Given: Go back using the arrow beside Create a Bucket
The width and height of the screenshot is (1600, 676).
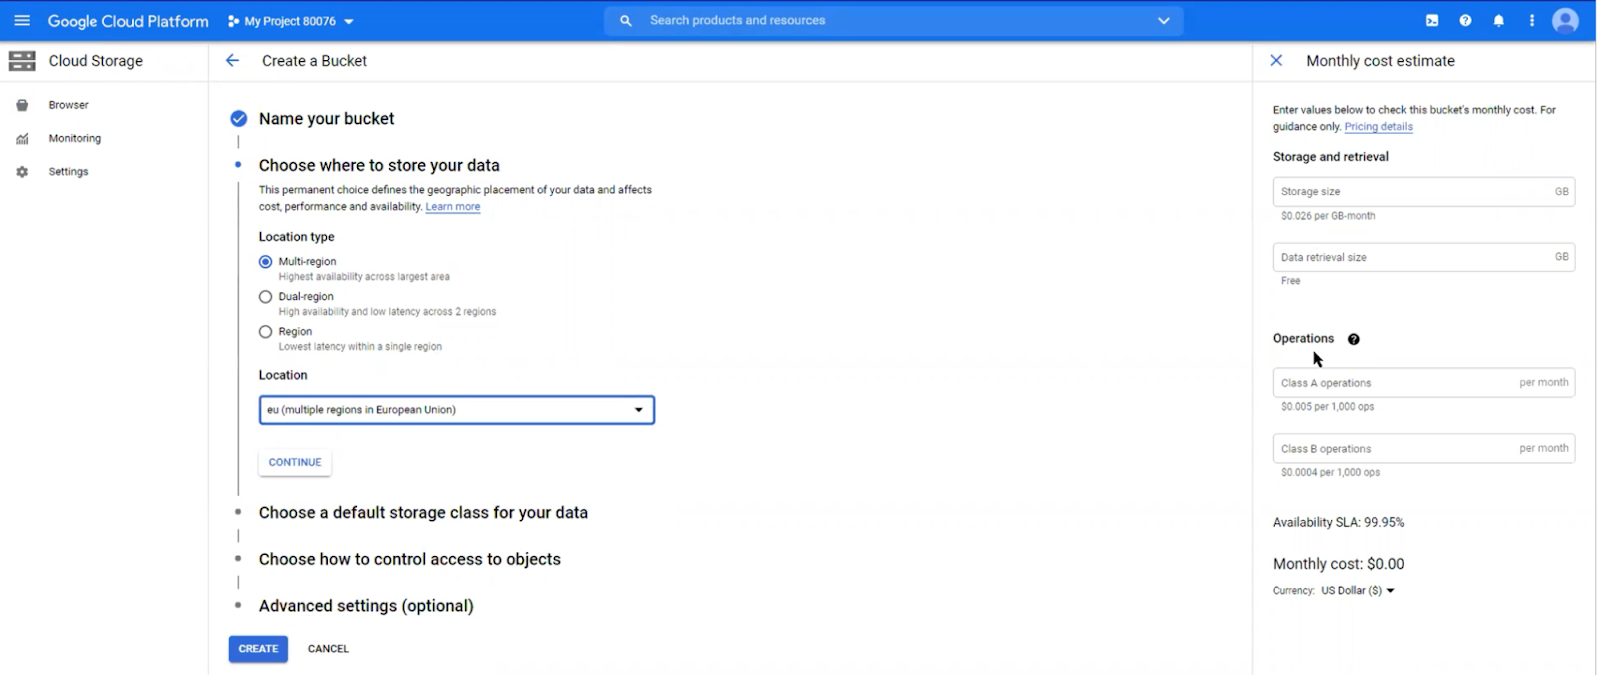Looking at the screenshot, I should 232,61.
